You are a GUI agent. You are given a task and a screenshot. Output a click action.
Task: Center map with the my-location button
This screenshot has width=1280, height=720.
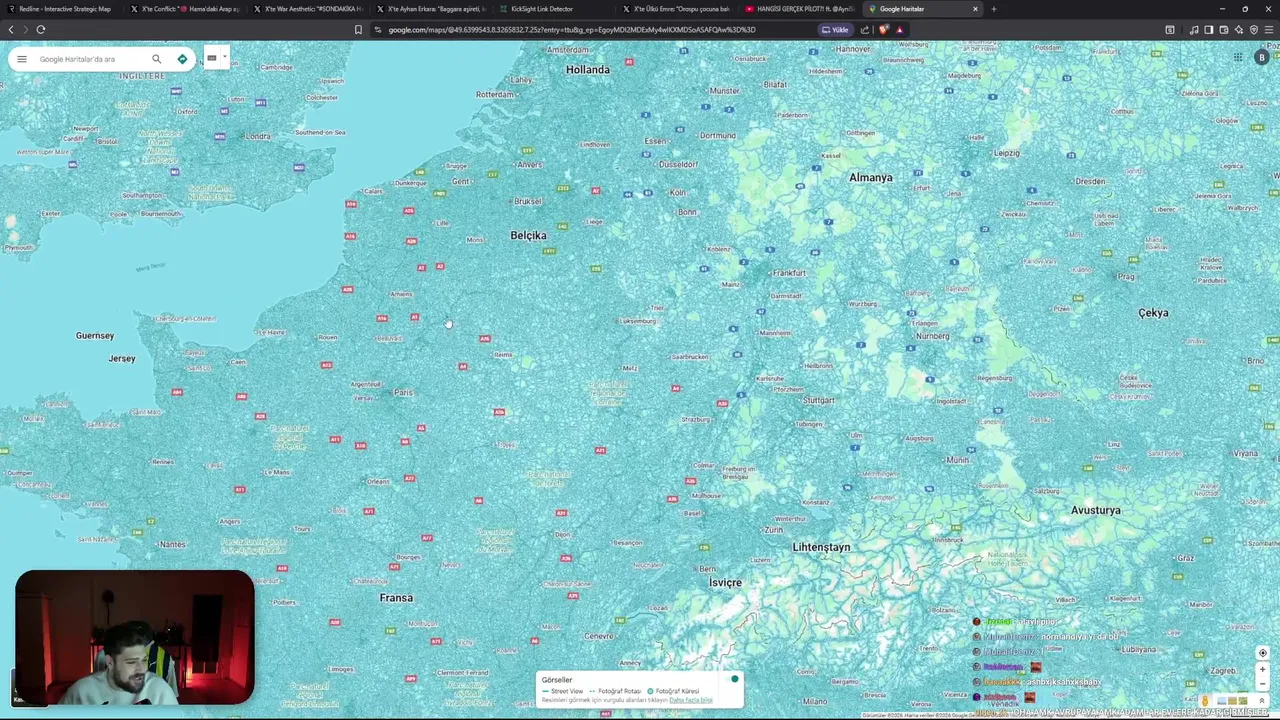coord(1262,653)
